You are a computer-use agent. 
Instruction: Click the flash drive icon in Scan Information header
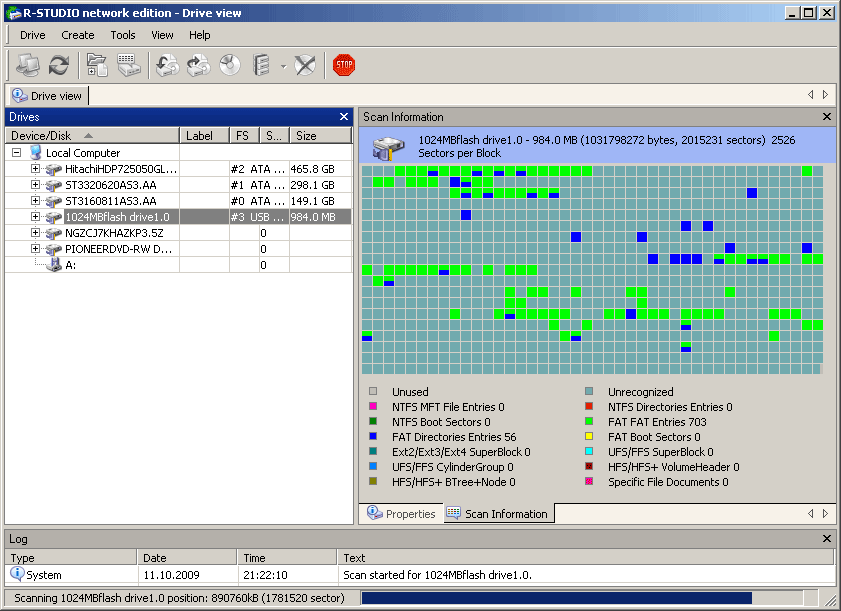point(388,148)
